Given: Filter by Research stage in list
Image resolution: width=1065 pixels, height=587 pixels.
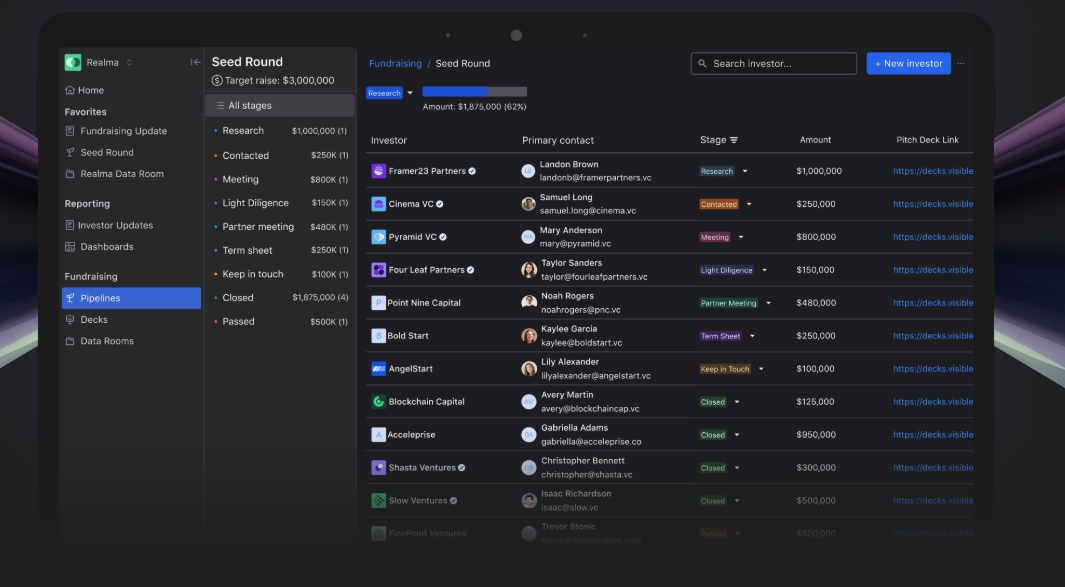Looking at the screenshot, I should tap(280, 130).
